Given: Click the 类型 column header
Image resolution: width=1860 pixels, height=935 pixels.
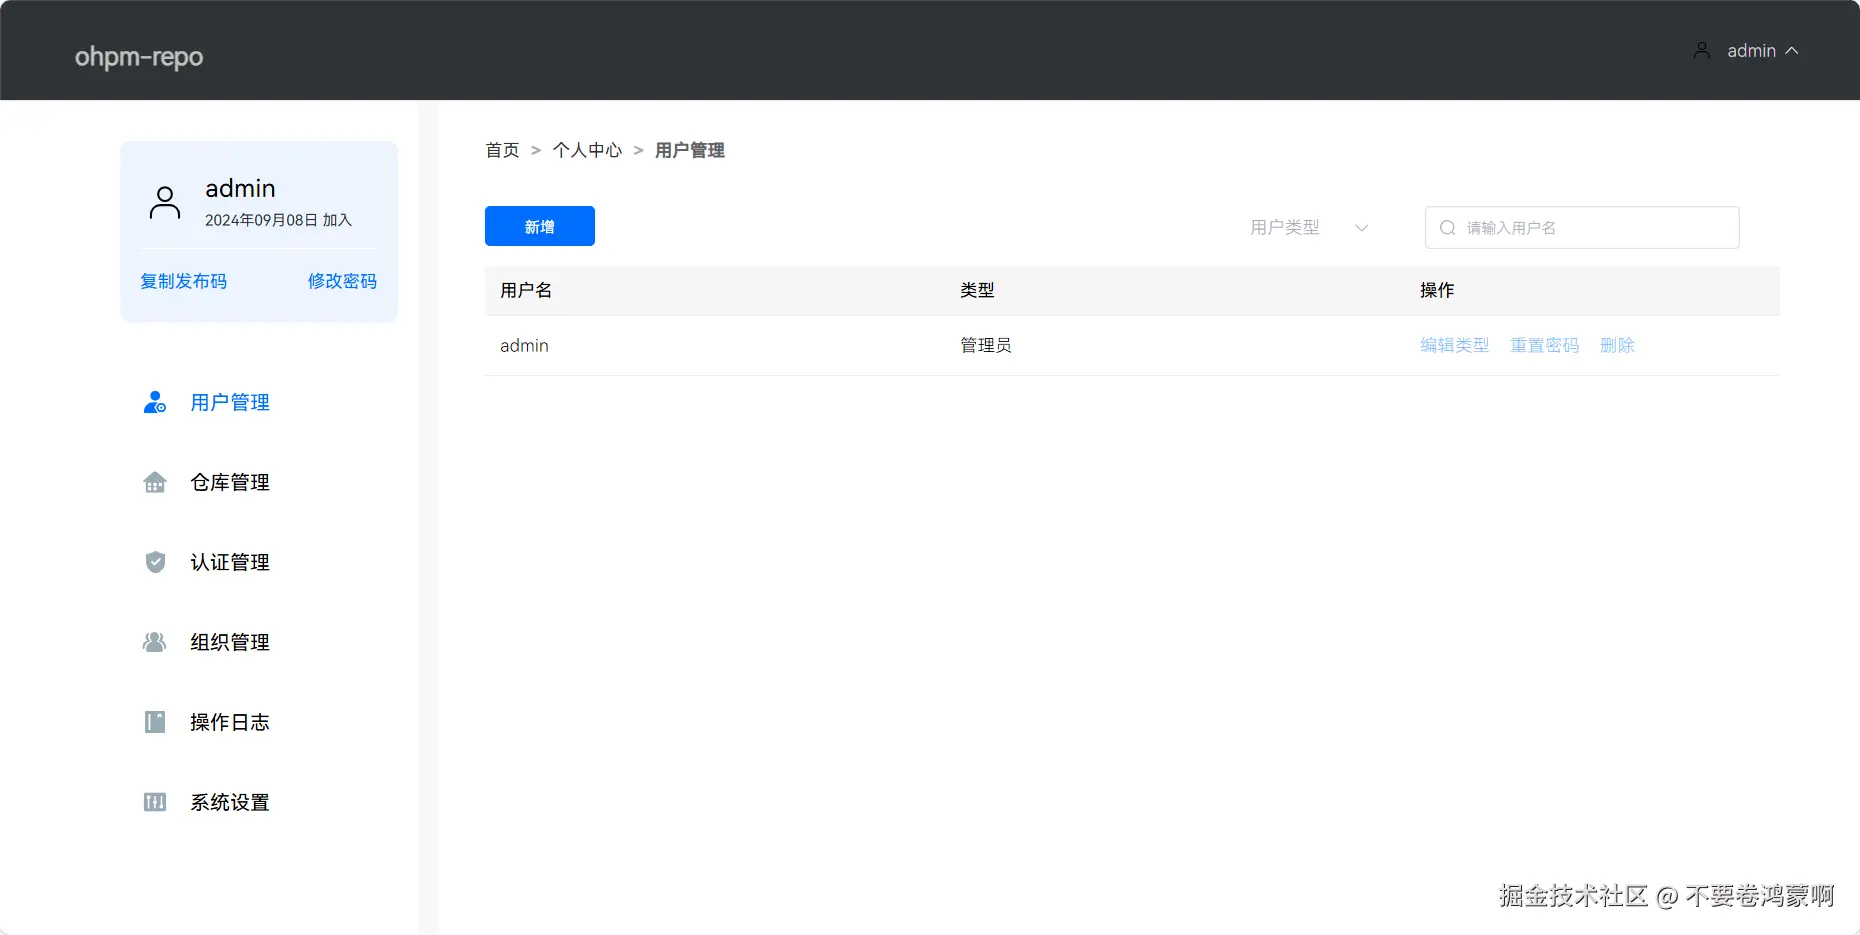Looking at the screenshot, I should click(977, 290).
